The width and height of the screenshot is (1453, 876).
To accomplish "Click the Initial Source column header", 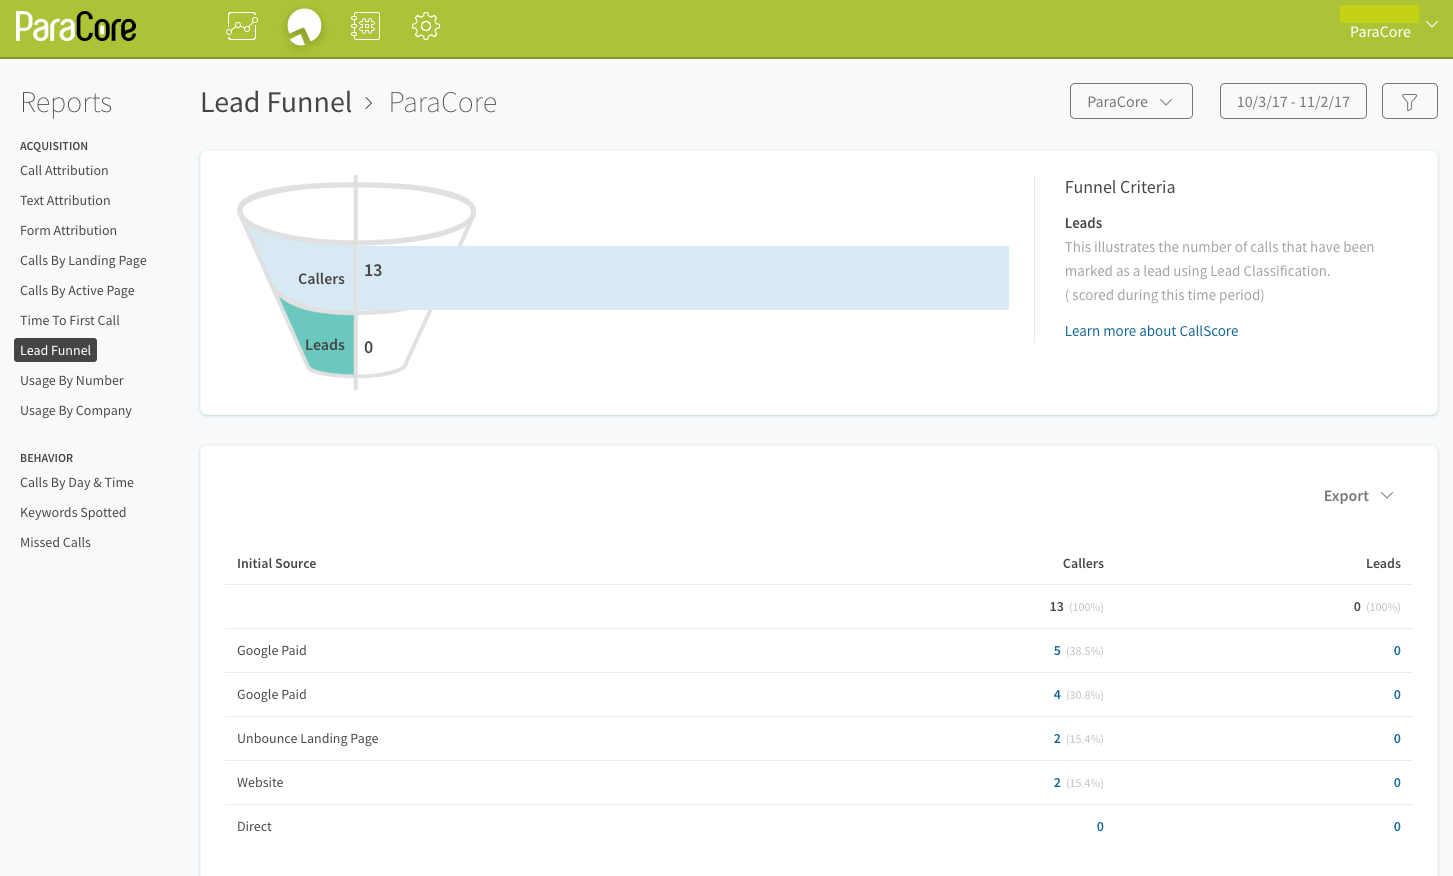I will [x=276, y=563].
